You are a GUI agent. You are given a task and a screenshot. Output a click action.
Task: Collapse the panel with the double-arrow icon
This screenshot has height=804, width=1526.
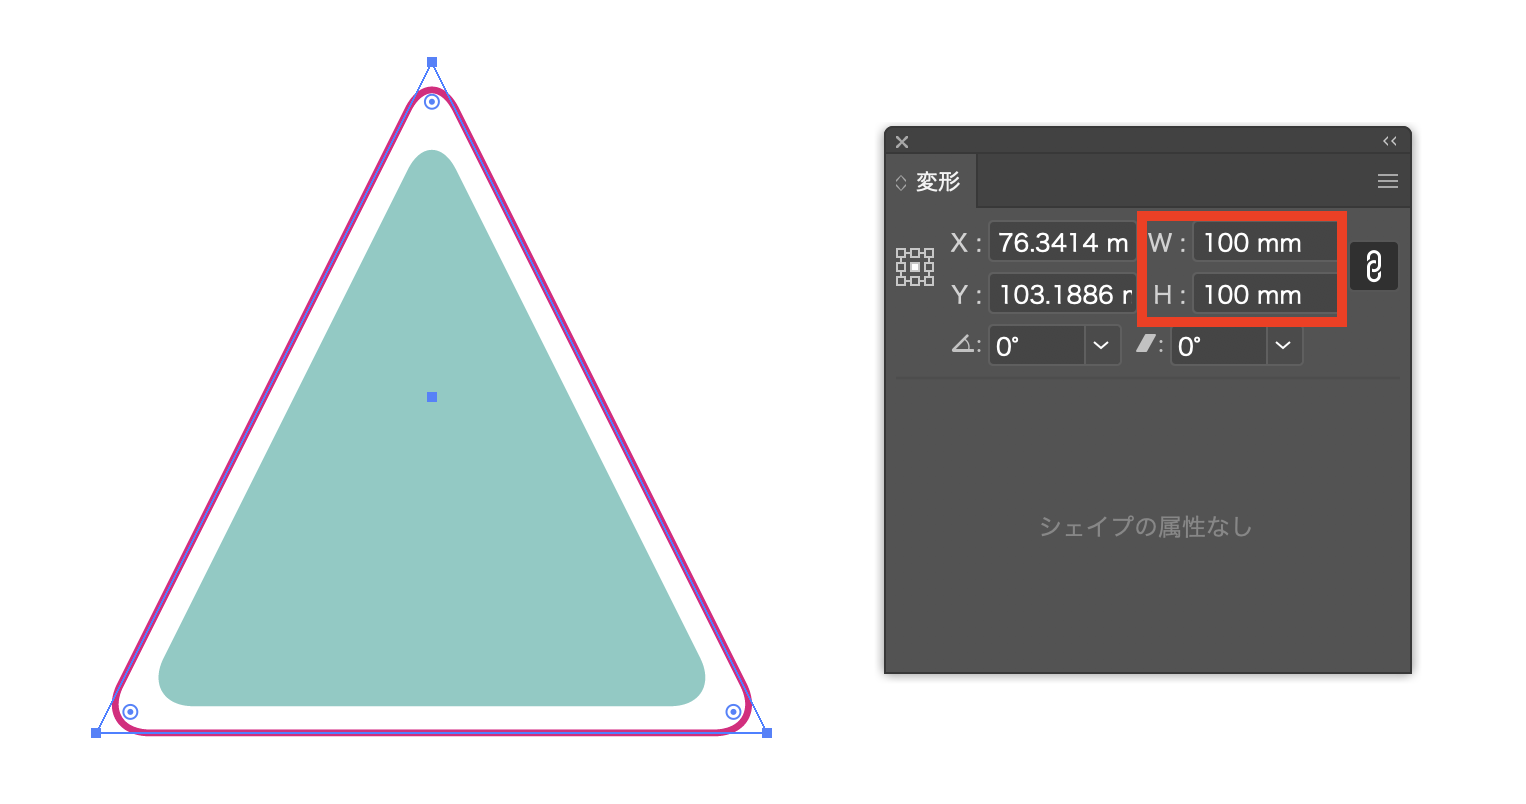(1389, 141)
